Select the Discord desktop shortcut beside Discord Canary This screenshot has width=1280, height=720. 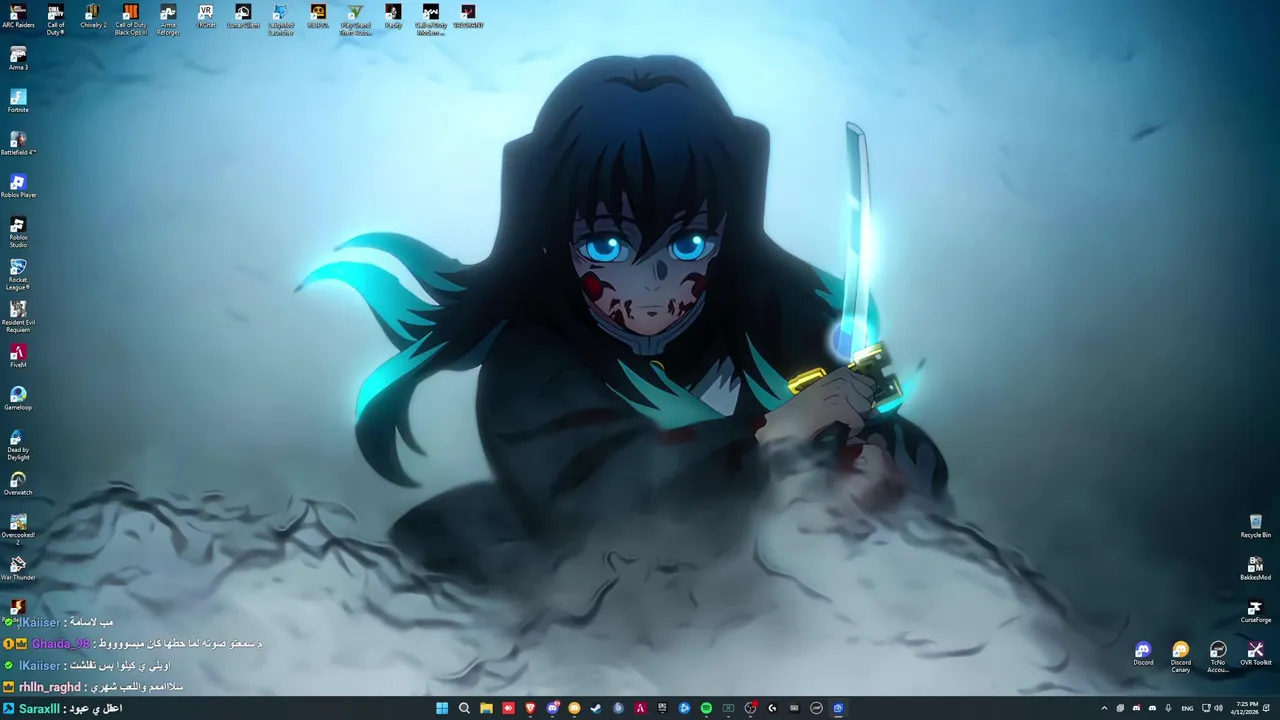1143,653
